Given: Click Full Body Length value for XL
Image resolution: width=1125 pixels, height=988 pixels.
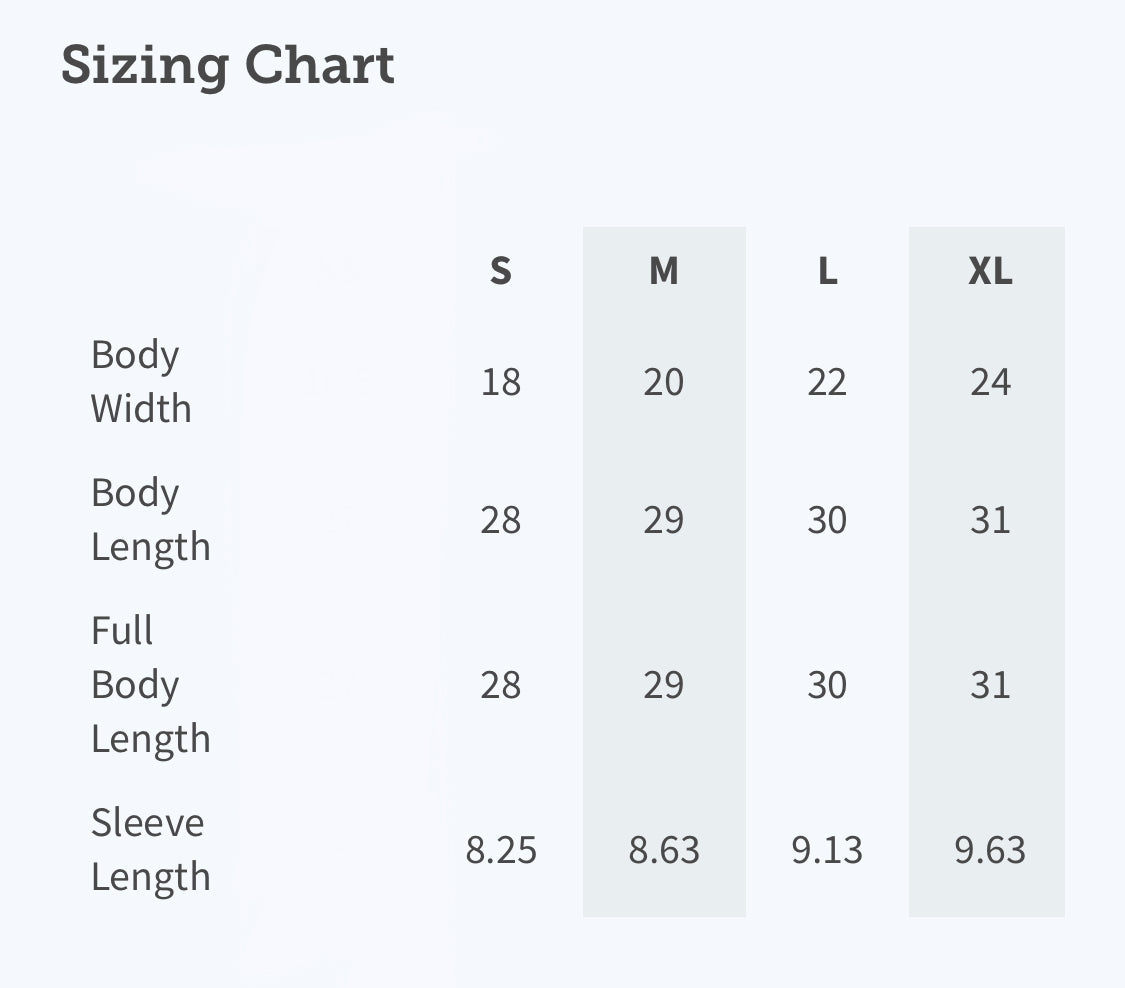Looking at the screenshot, I should click(x=990, y=685).
